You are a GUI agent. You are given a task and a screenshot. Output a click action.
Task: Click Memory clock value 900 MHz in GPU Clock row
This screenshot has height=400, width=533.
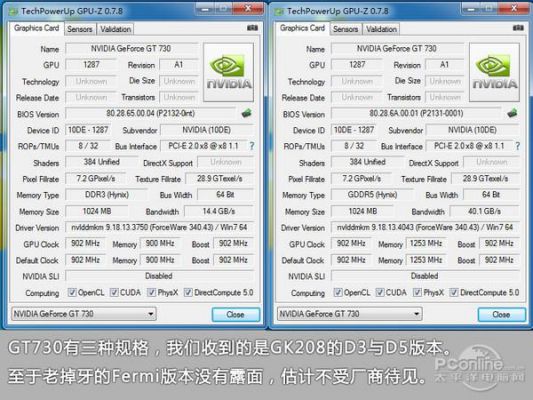[160, 243]
